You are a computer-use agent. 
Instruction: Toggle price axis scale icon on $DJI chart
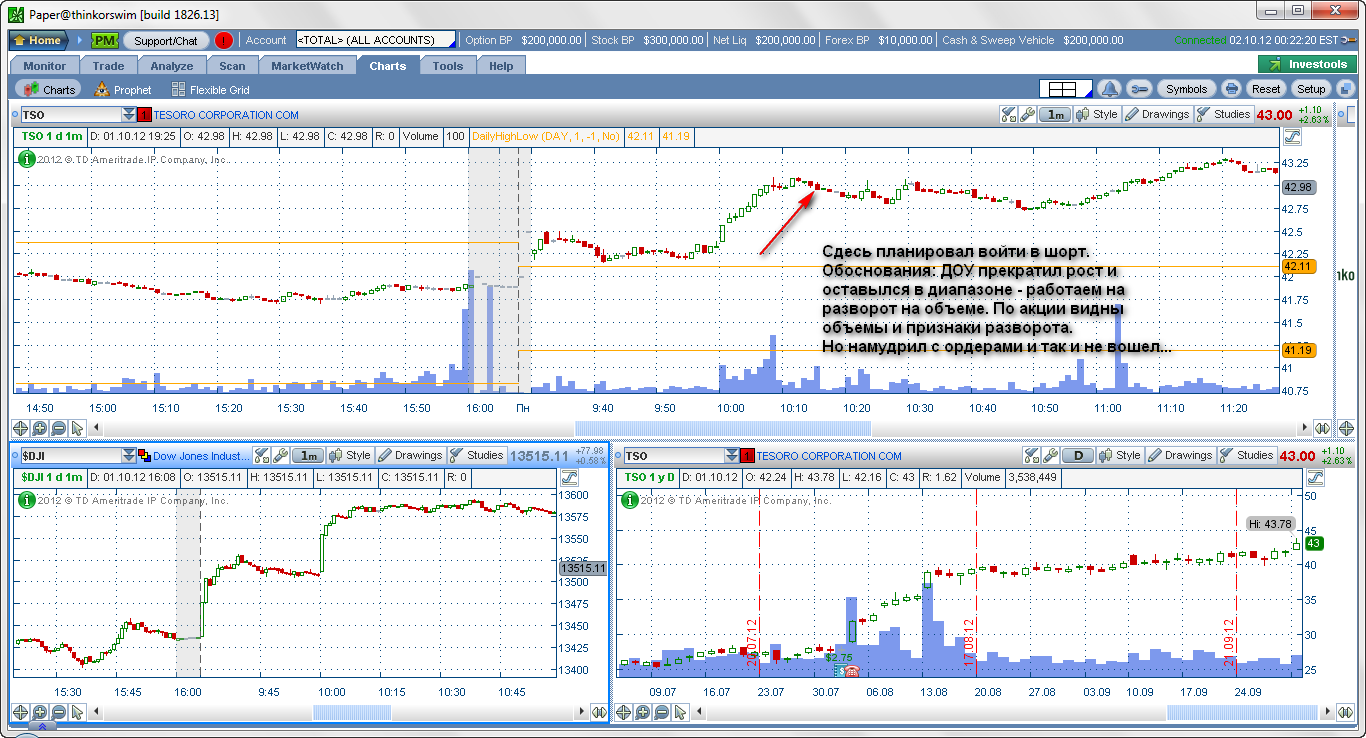[570, 477]
